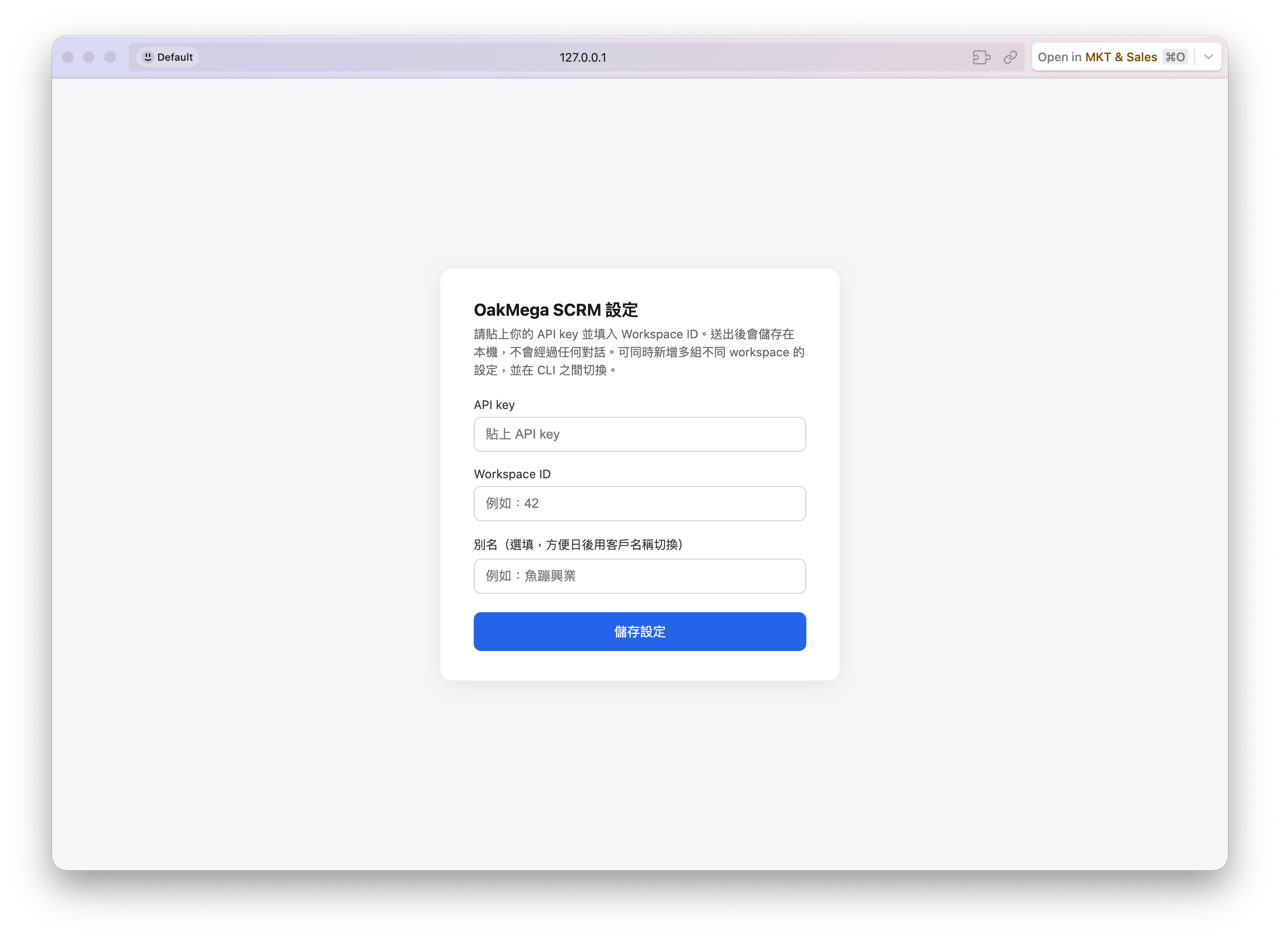Focus the API key input field
1280x939 pixels.
[x=640, y=435]
